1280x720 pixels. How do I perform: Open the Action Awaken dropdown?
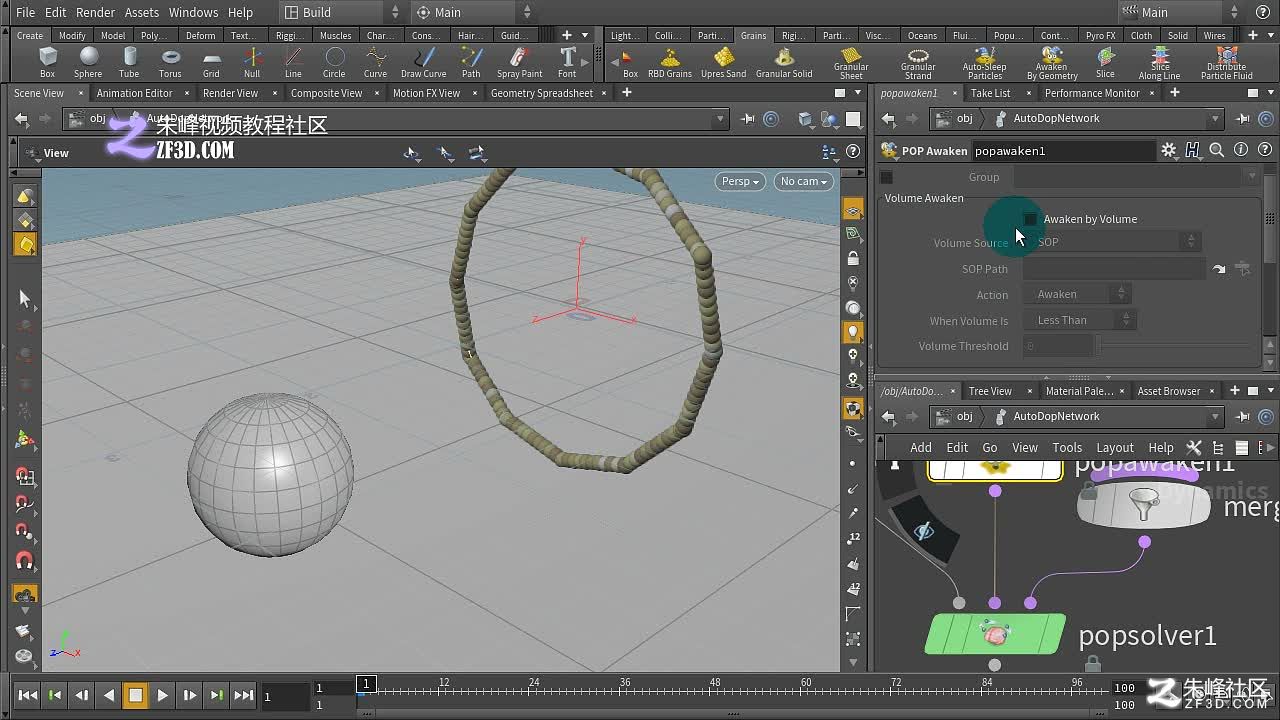1075,294
